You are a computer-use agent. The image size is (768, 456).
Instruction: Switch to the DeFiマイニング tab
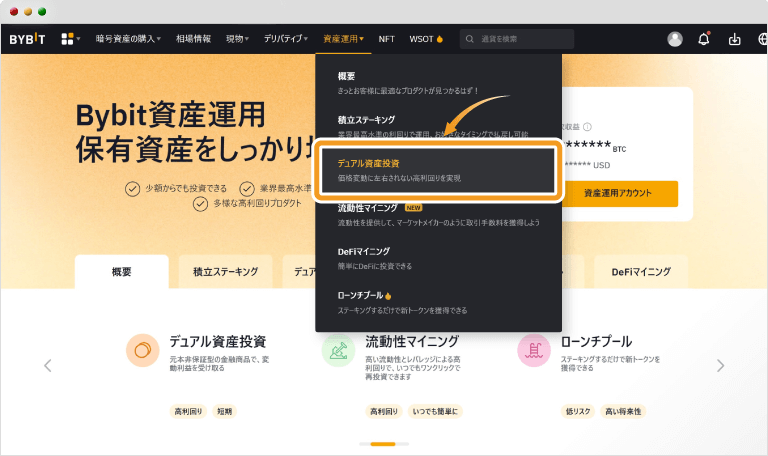click(641, 271)
